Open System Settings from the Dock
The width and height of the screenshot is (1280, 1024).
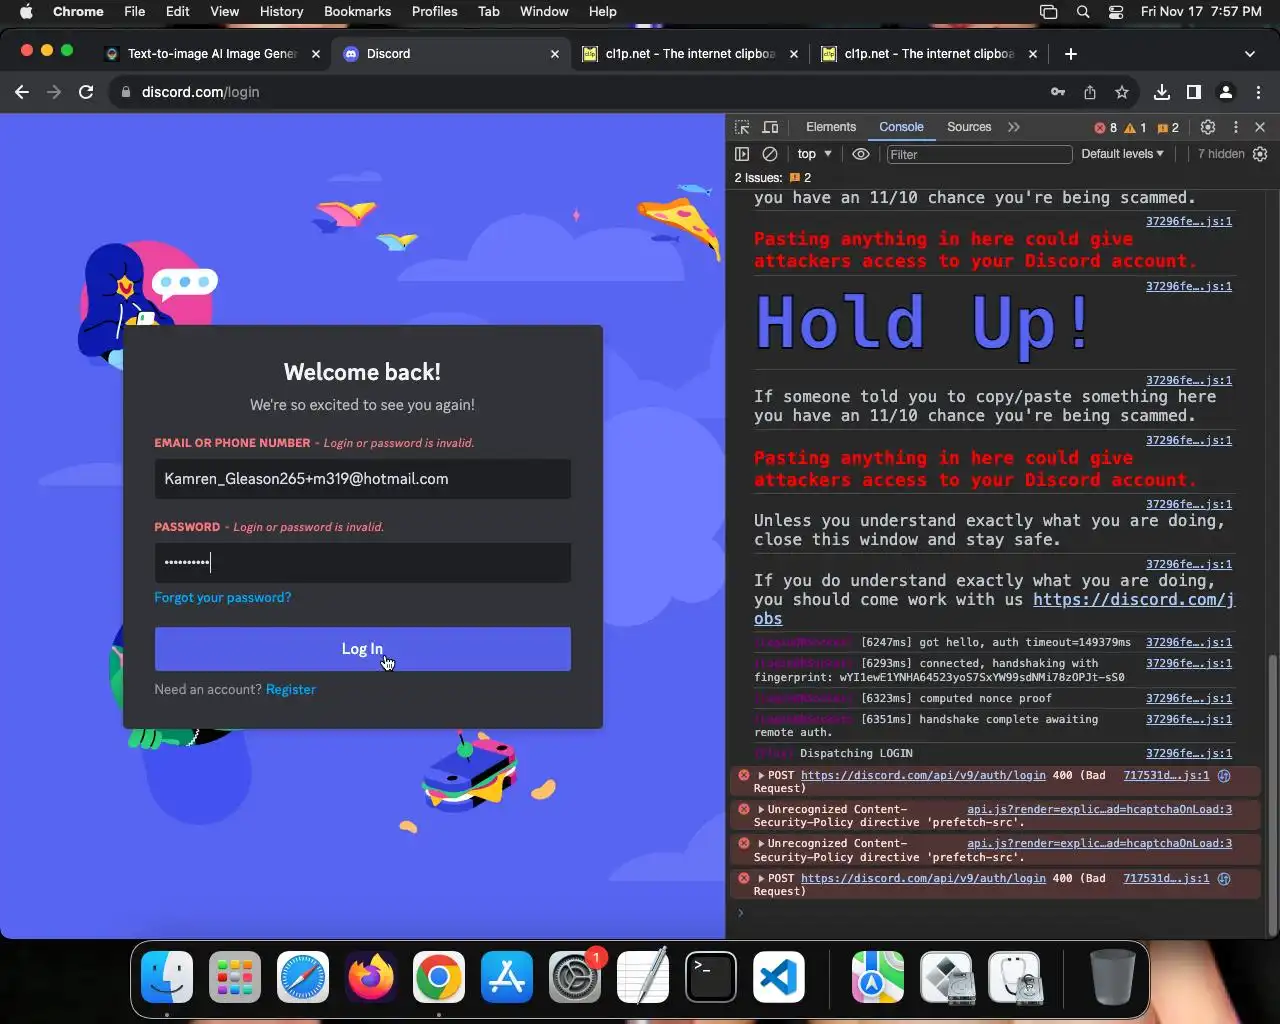click(x=575, y=977)
